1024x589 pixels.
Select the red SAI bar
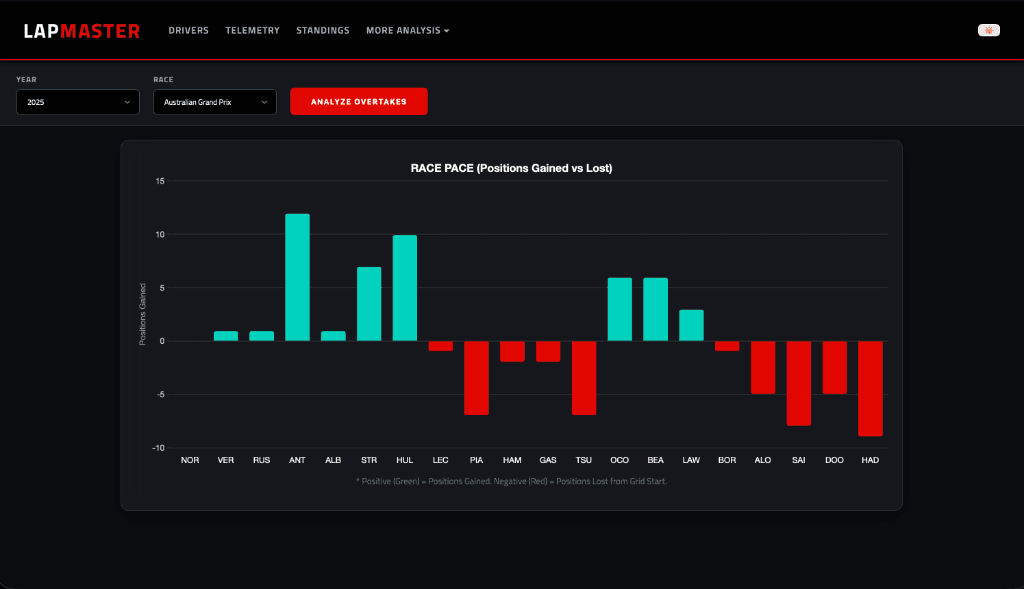pyautogui.click(x=798, y=383)
